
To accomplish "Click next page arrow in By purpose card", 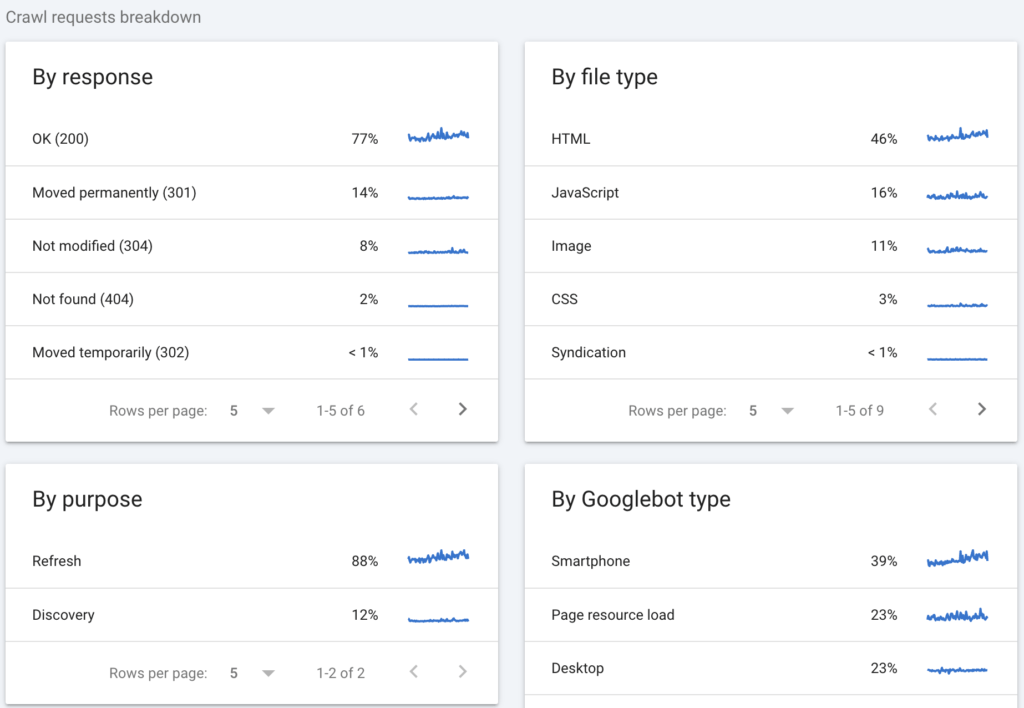I will [462, 672].
